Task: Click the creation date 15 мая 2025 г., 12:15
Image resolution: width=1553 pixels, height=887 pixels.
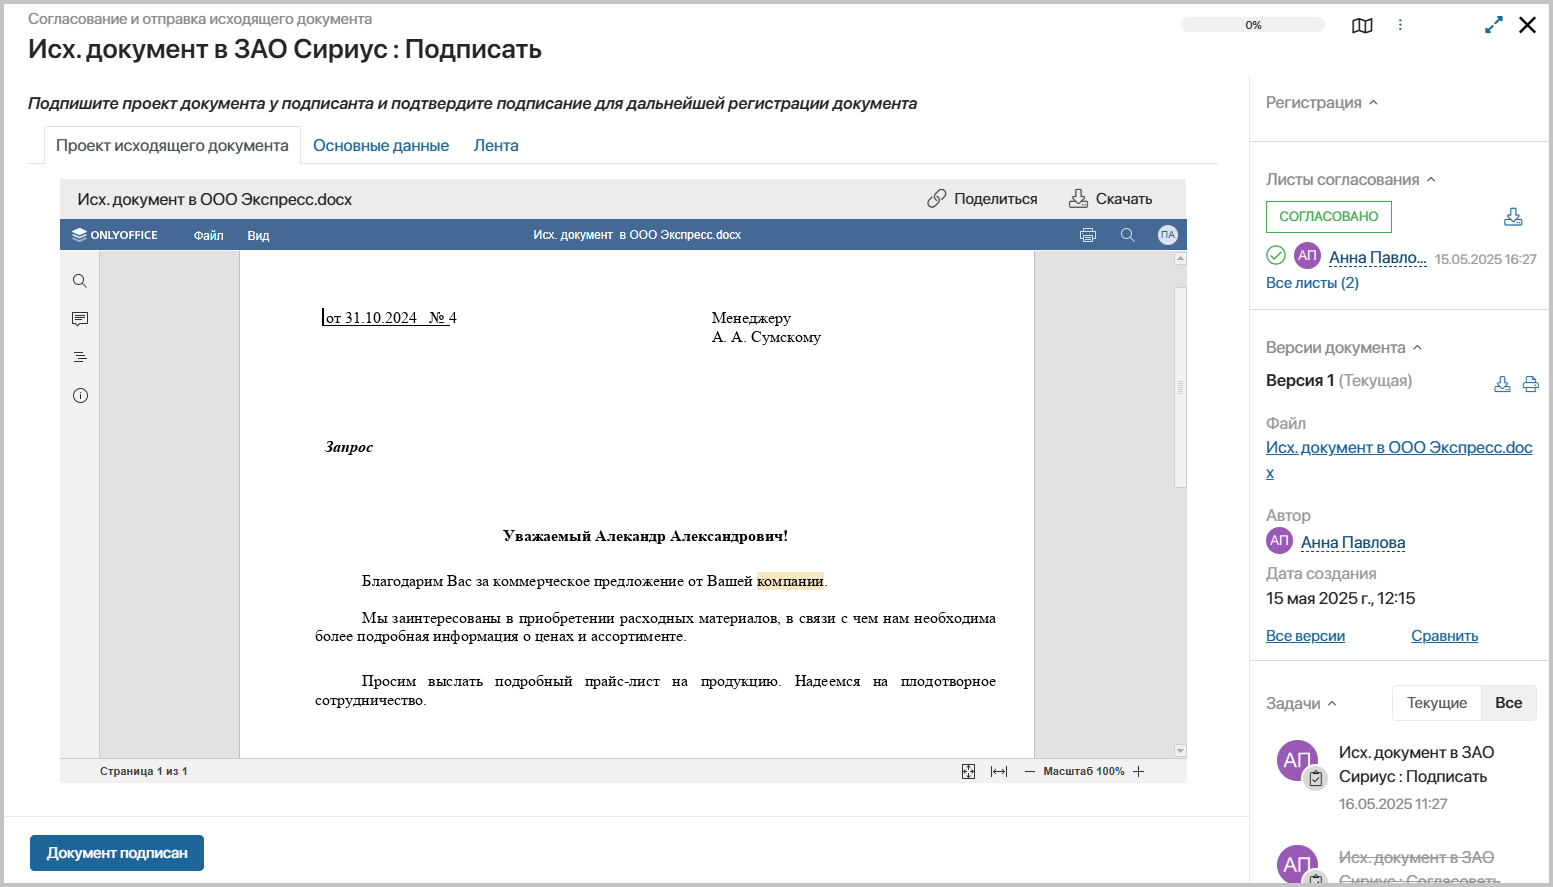Action: tap(1341, 598)
